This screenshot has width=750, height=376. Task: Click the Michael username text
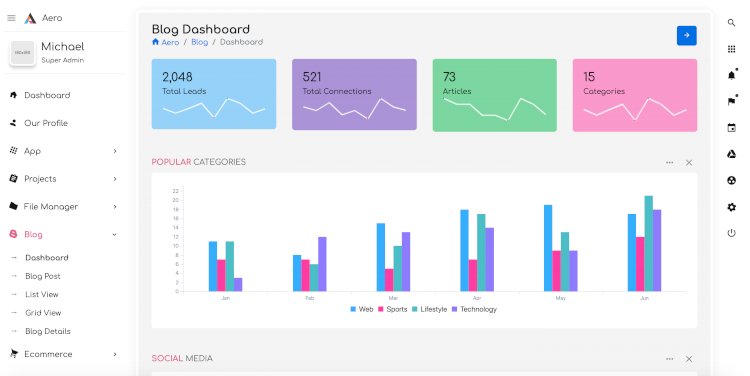tap(63, 46)
